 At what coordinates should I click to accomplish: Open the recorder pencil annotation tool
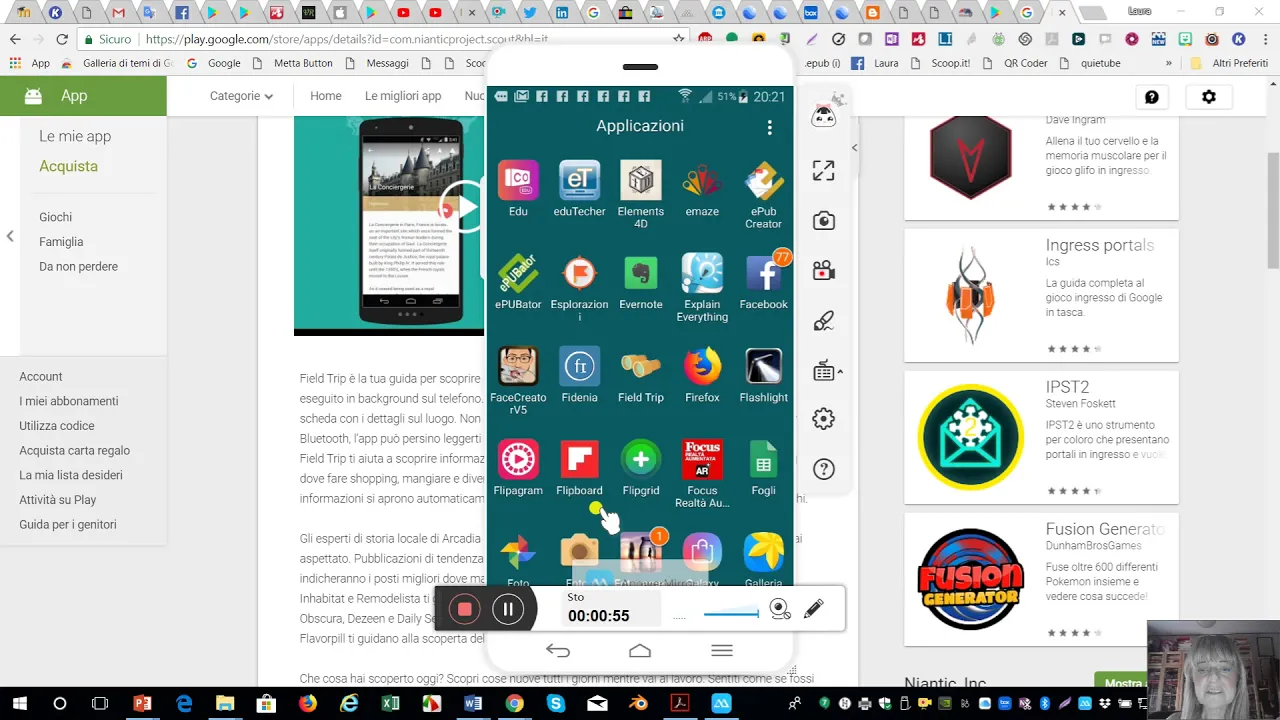click(x=814, y=608)
